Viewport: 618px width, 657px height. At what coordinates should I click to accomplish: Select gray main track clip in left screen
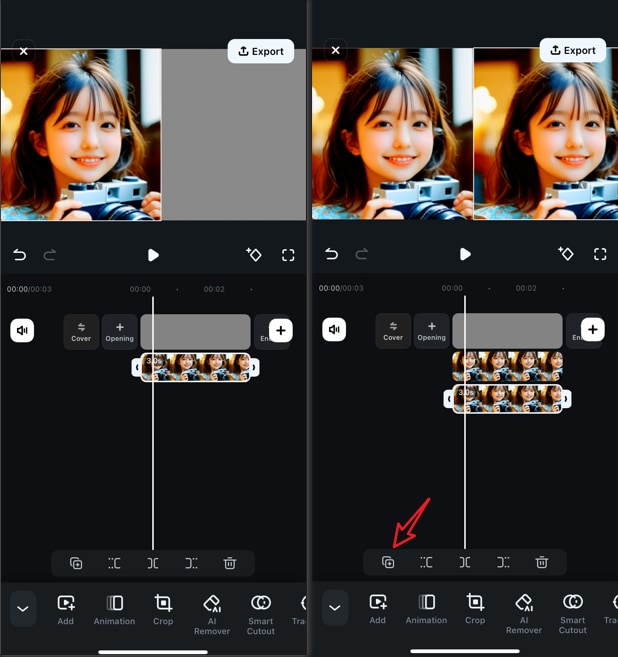(195, 332)
